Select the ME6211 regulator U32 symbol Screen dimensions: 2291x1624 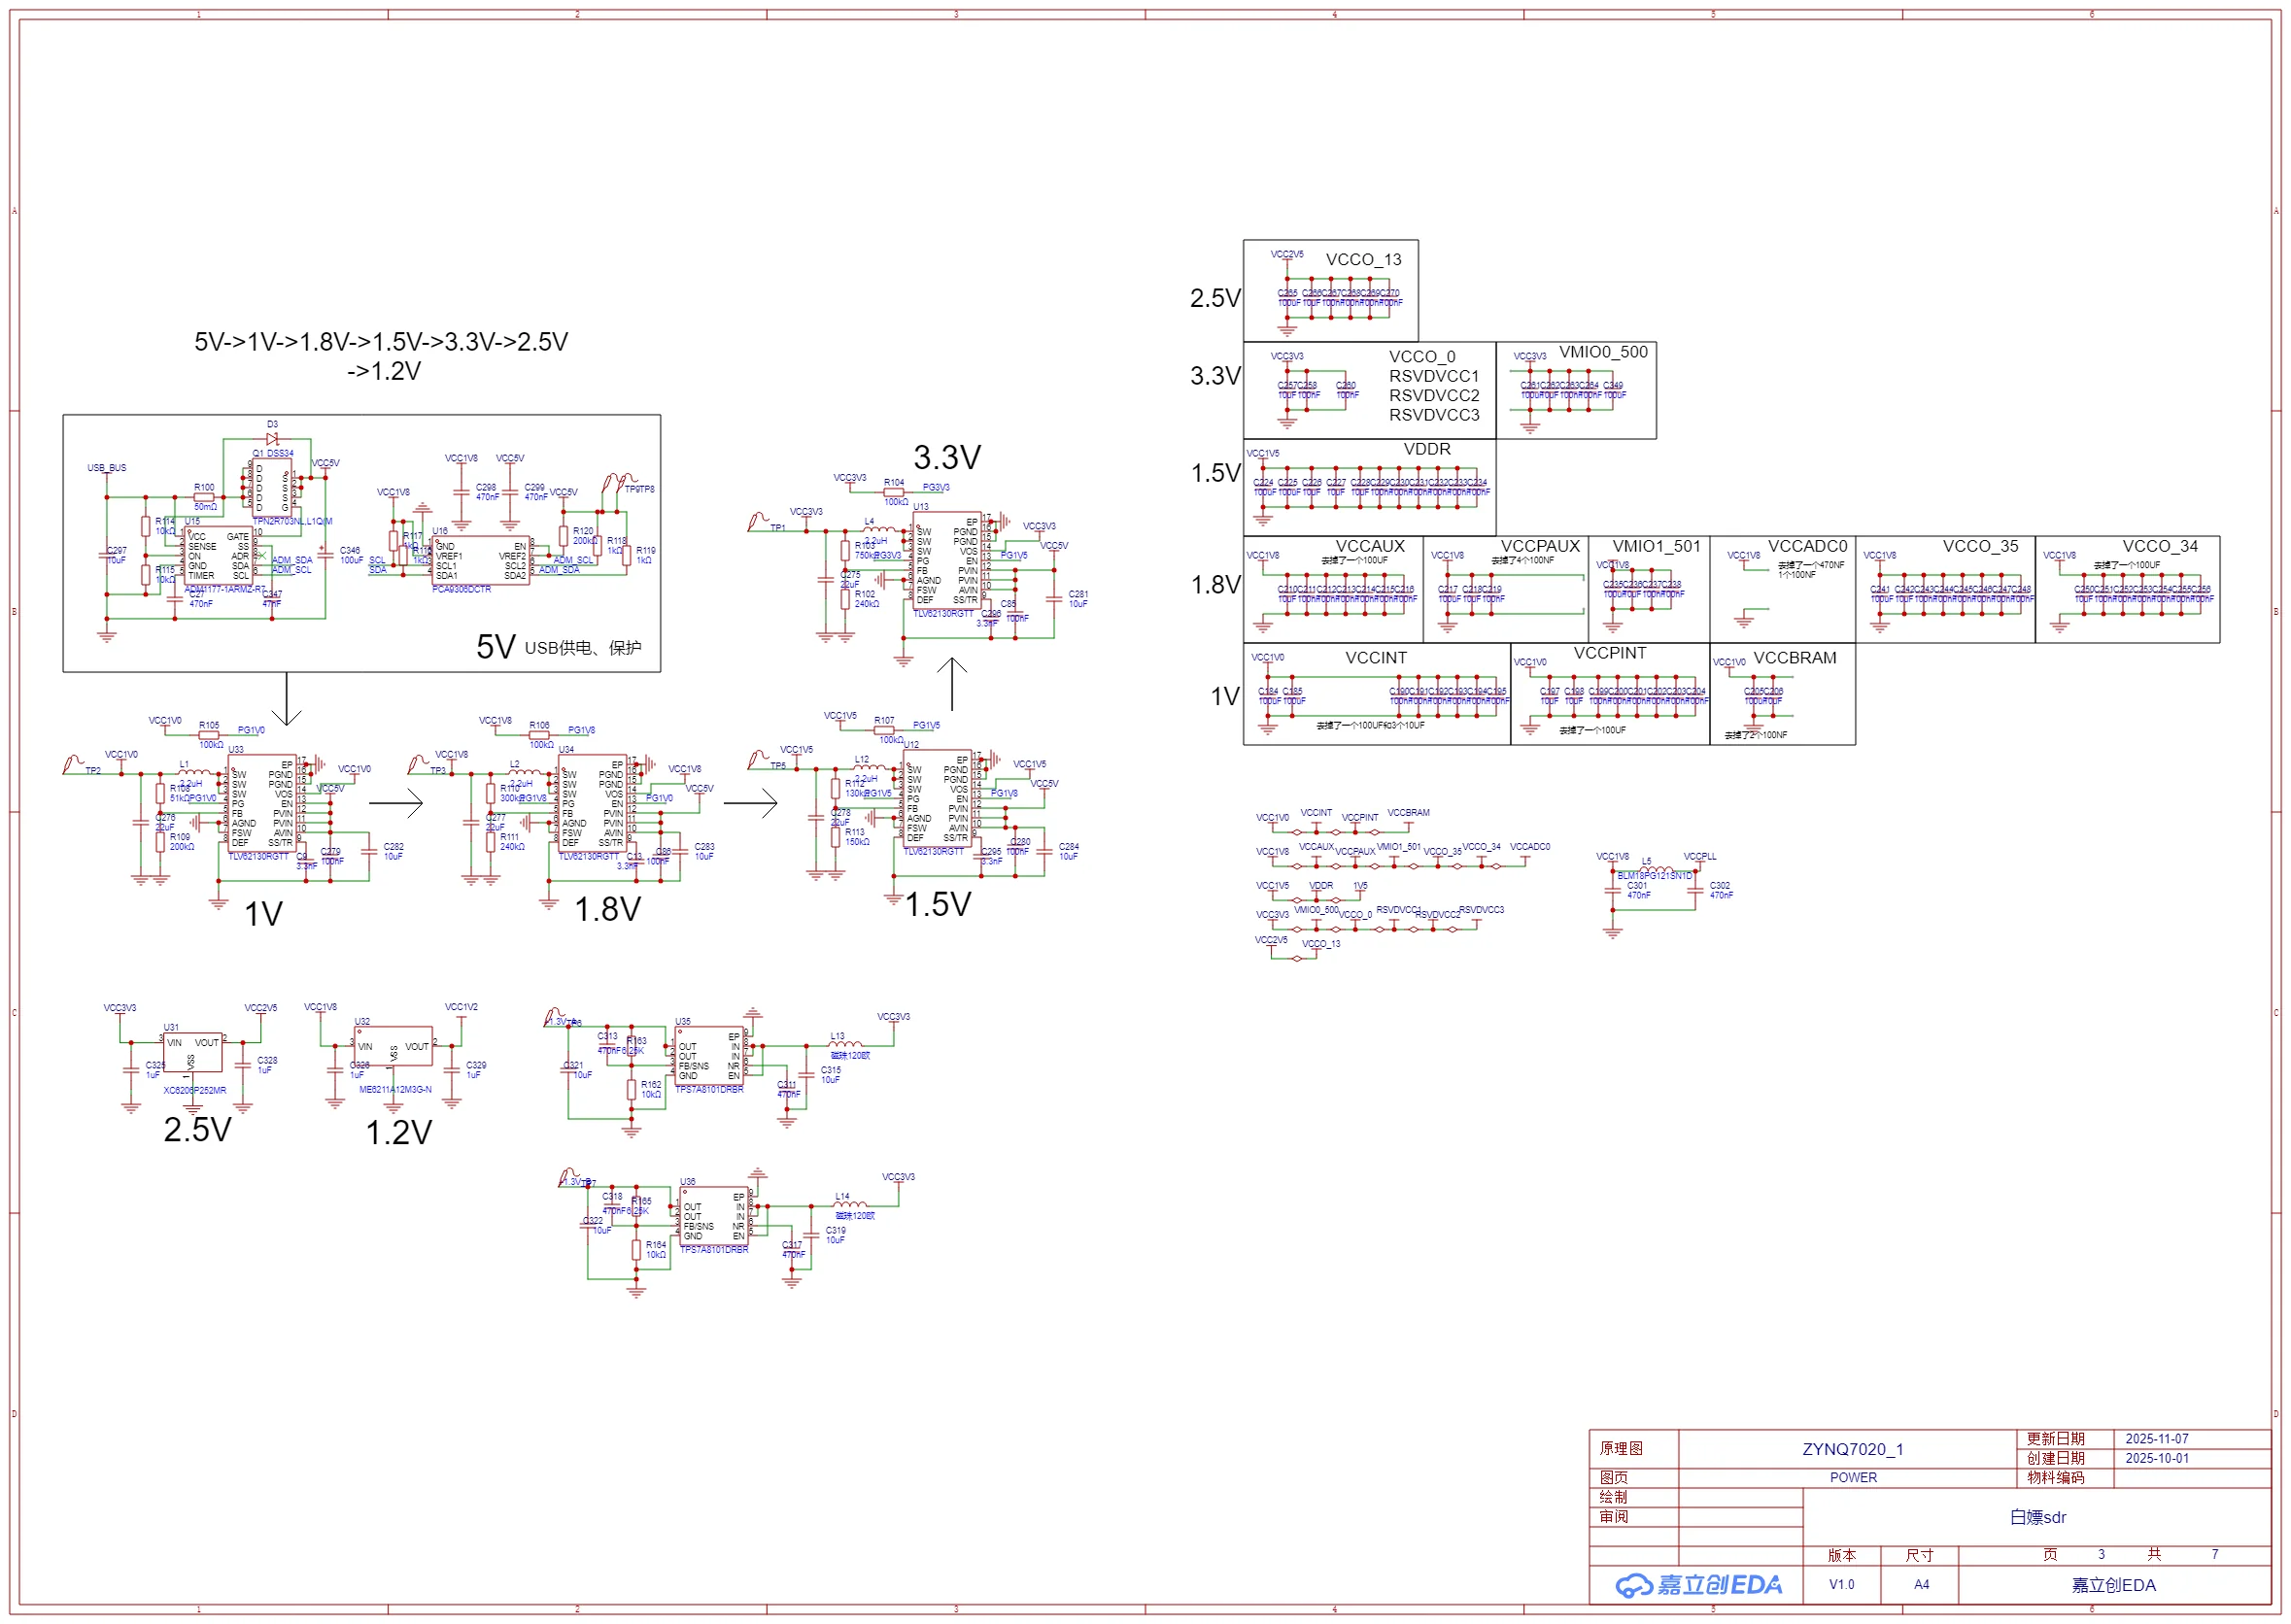(x=393, y=1047)
